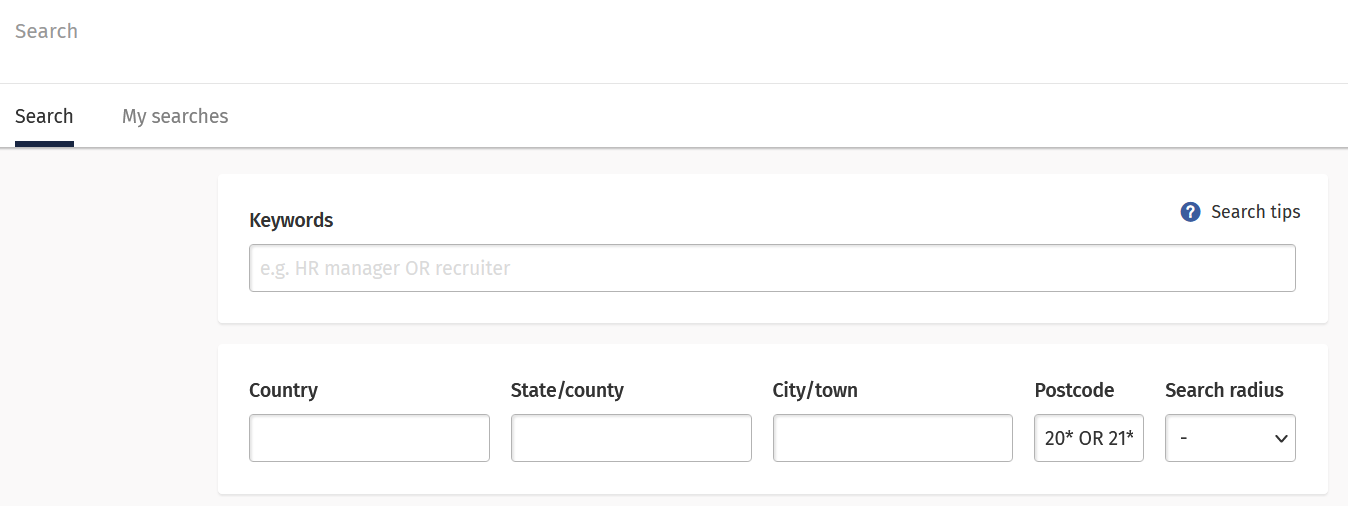Open the Search tips link
The image size is (1348, 506).
click(1255, 212)
